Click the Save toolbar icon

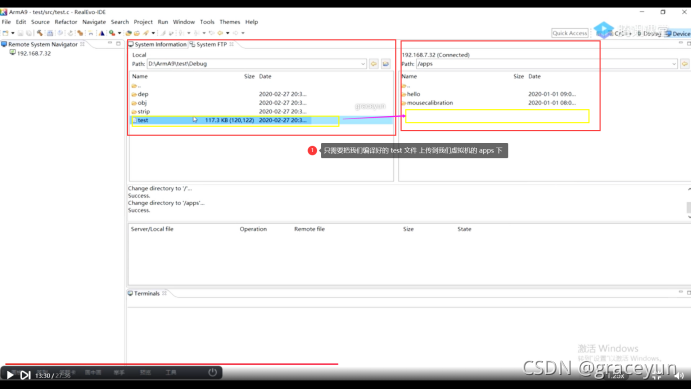tap(20, 33)
